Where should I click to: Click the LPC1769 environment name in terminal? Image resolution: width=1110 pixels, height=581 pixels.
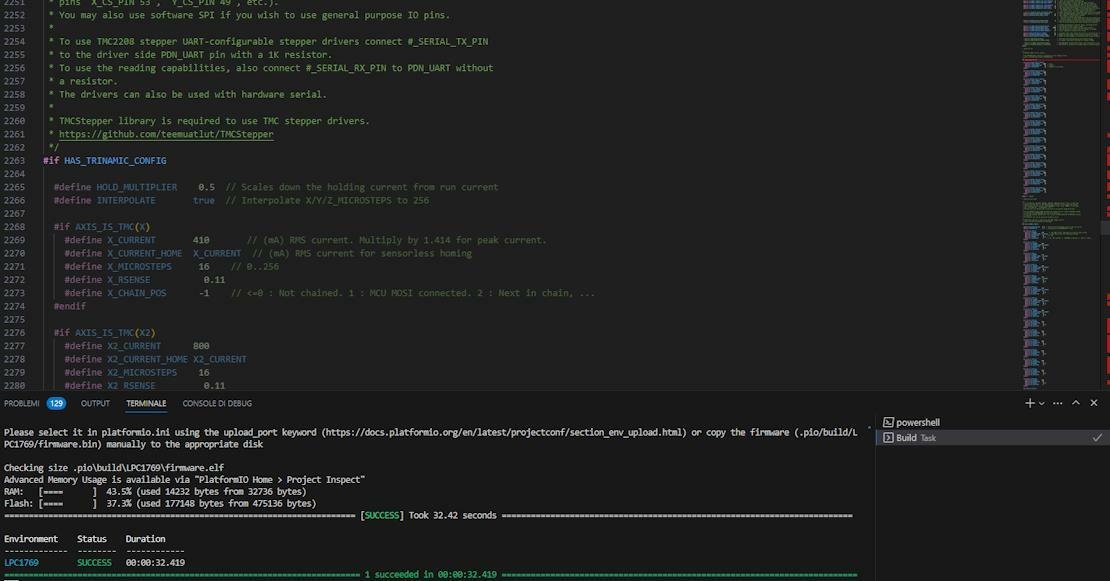[21, 563]
